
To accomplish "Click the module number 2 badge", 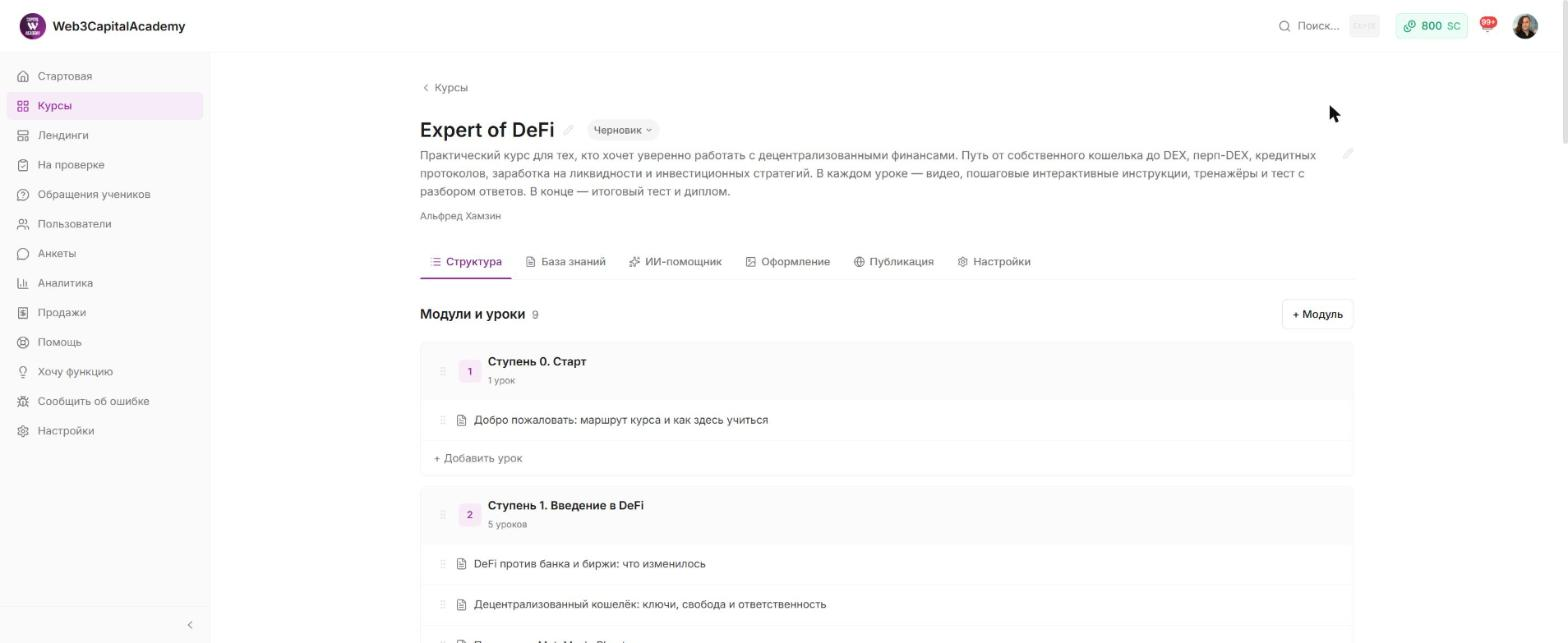I will point(470,515).
